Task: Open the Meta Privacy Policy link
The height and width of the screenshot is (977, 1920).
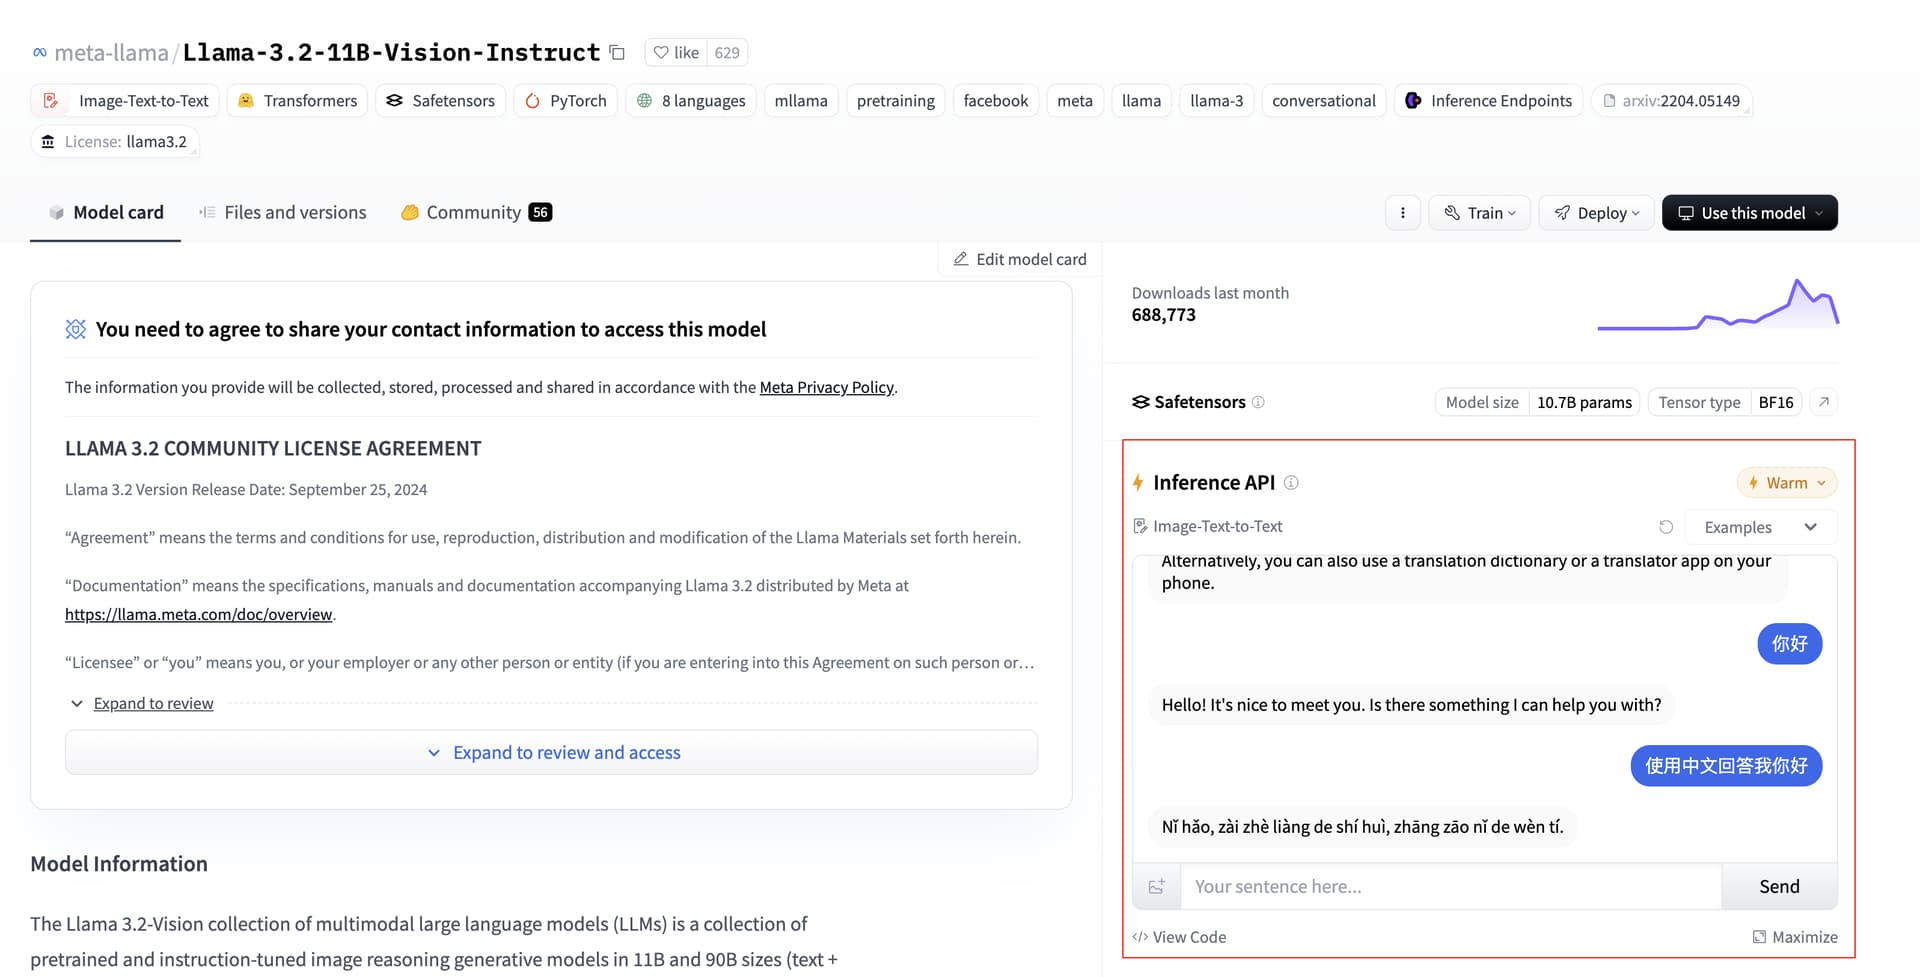Action: pyautogui.click(x=826, y=387)
